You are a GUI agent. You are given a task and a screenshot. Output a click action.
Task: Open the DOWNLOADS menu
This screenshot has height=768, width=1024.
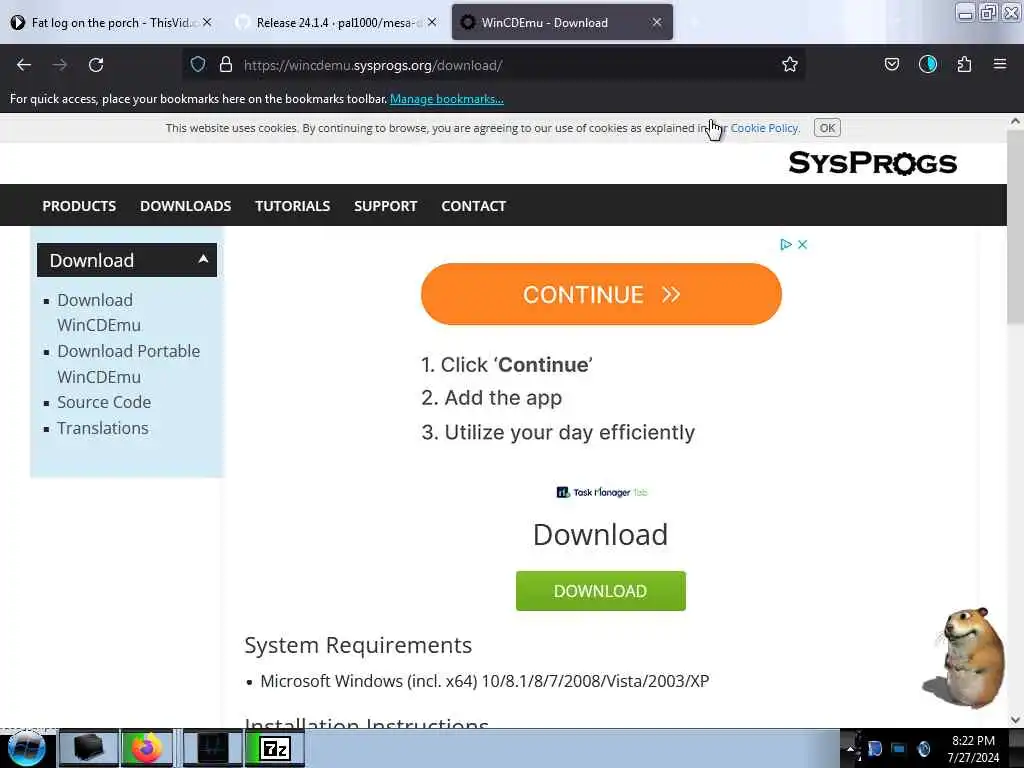point(185,206)
